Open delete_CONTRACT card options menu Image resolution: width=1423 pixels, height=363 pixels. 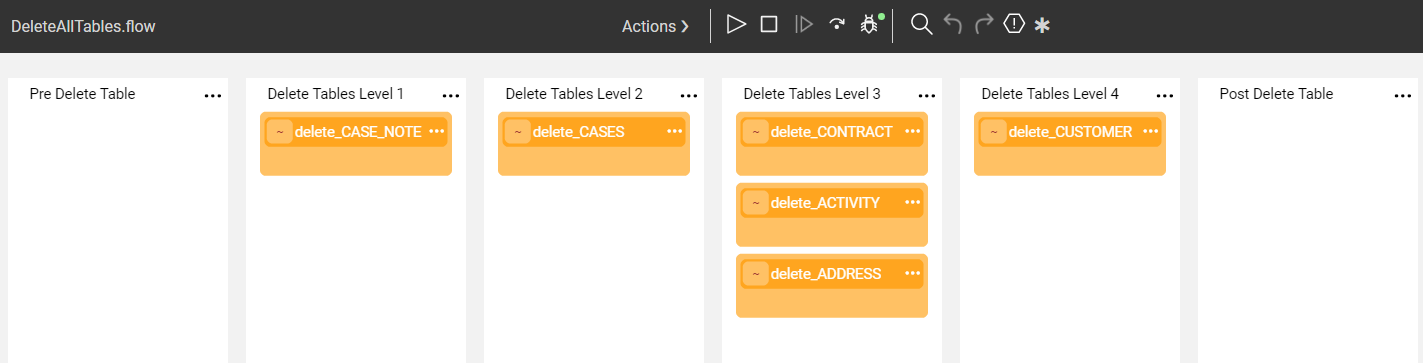pyautogui.click(x=912, y=131)
